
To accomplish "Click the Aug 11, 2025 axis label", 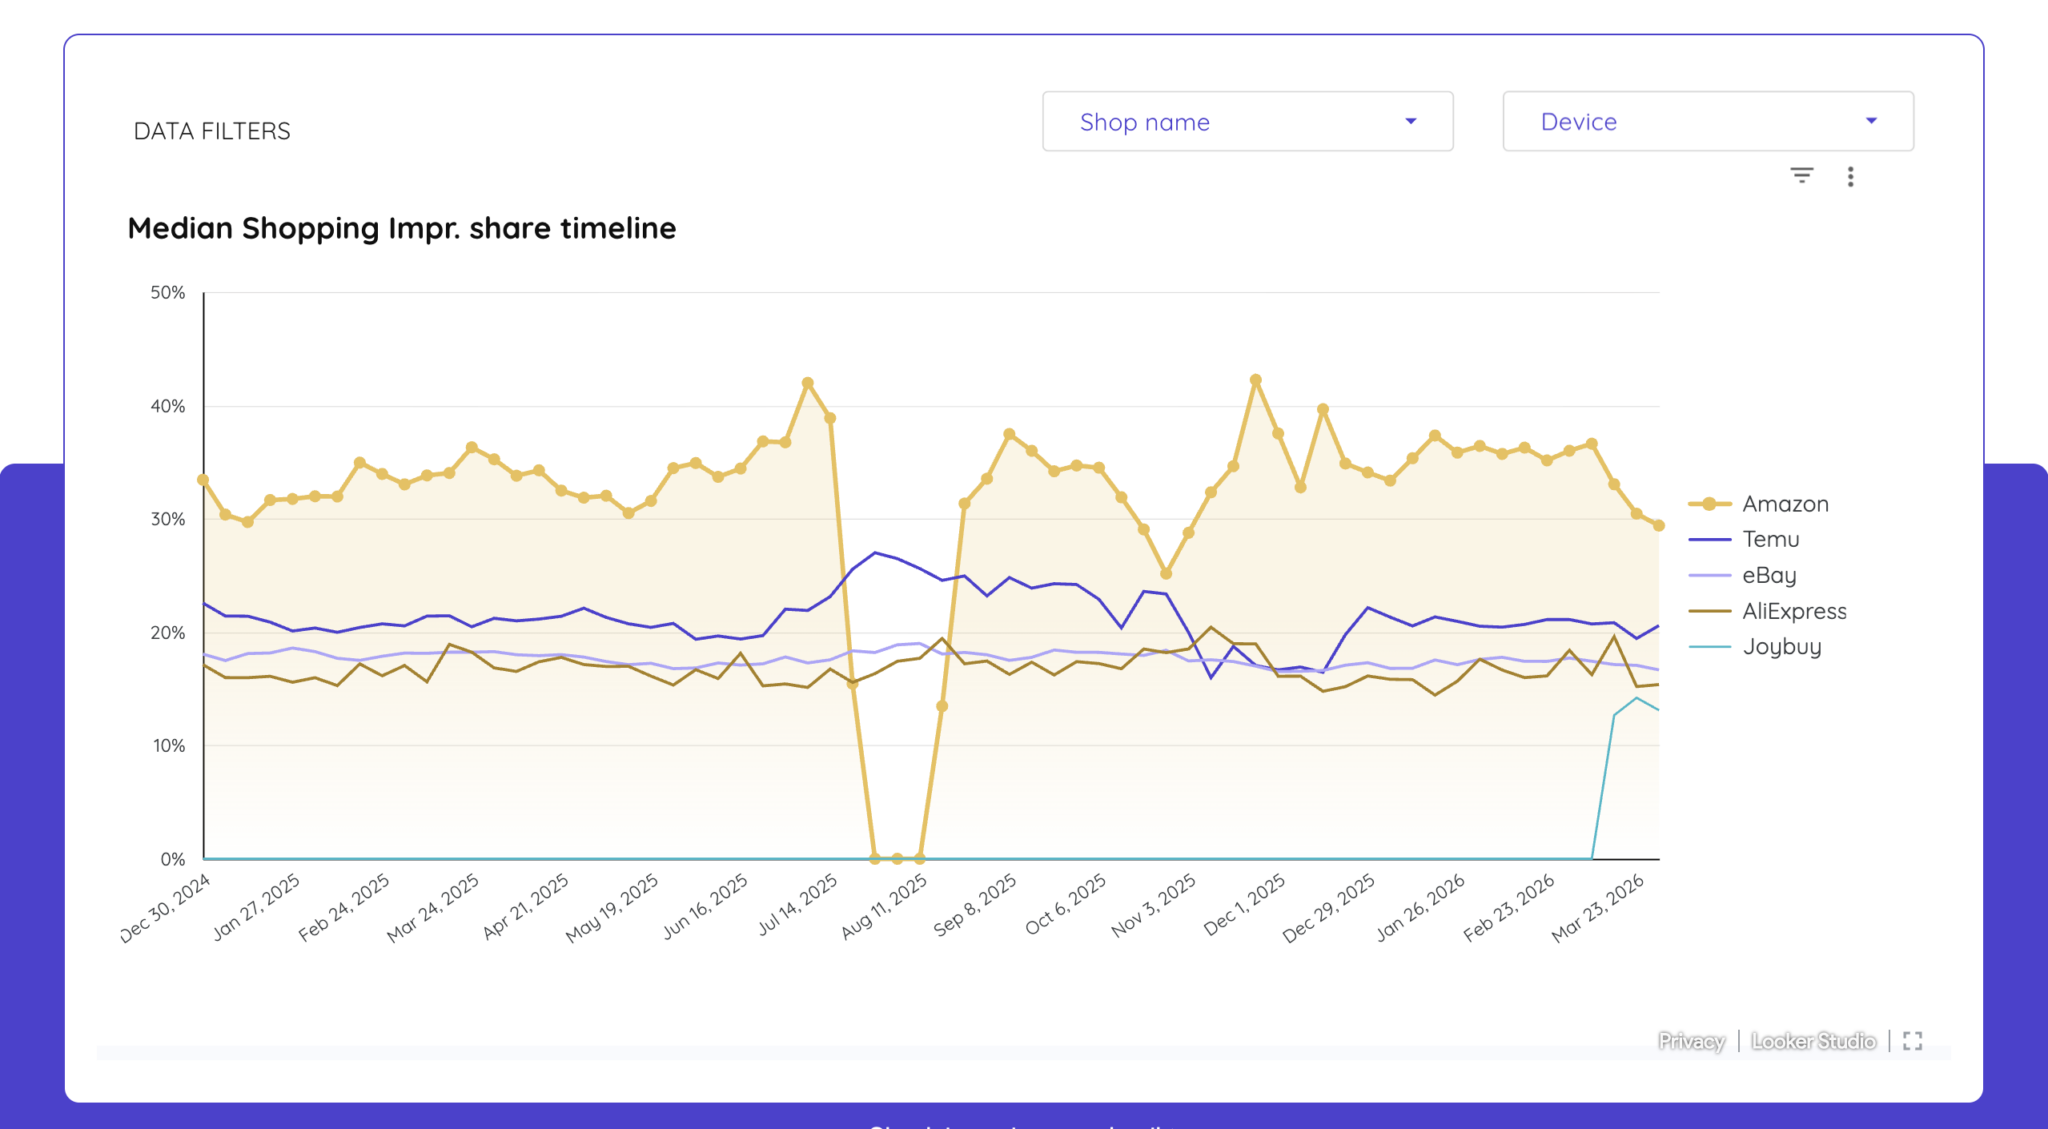I will [x=884, y=906].
